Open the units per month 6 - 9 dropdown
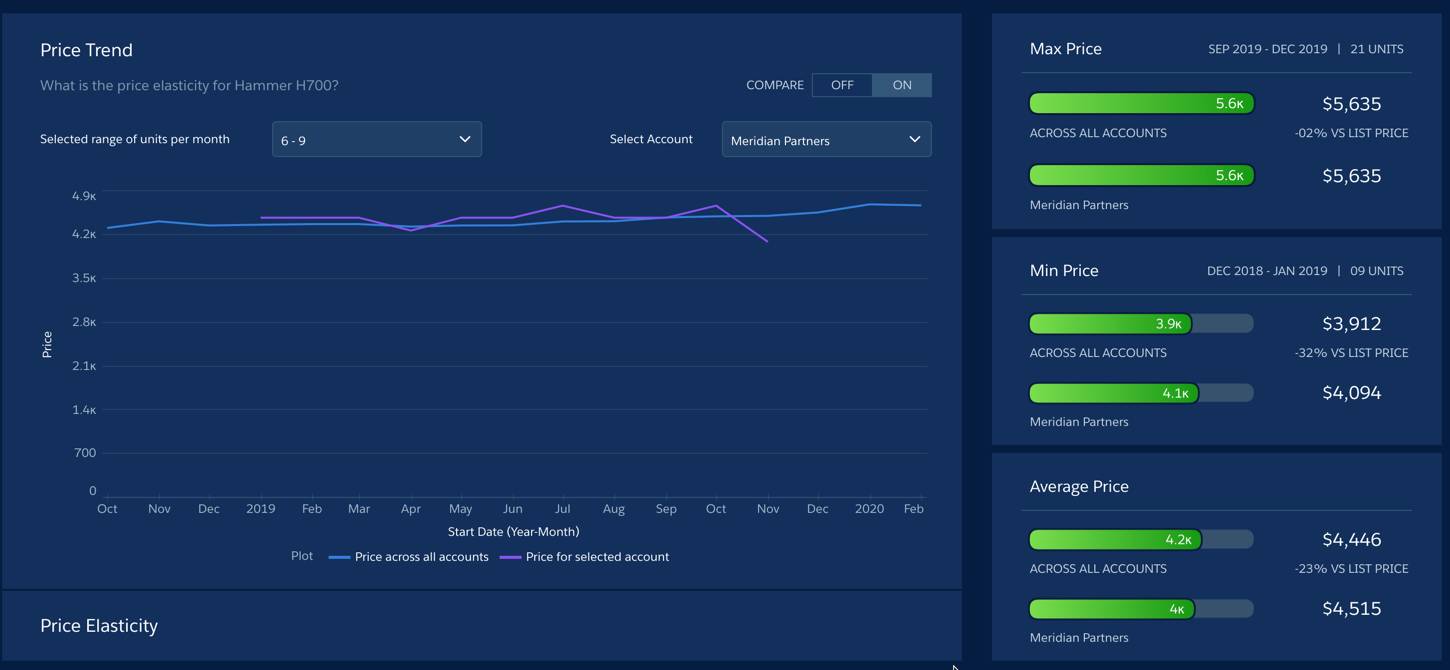Screen dimensions: 1450x670 click(x=377, y=140)
